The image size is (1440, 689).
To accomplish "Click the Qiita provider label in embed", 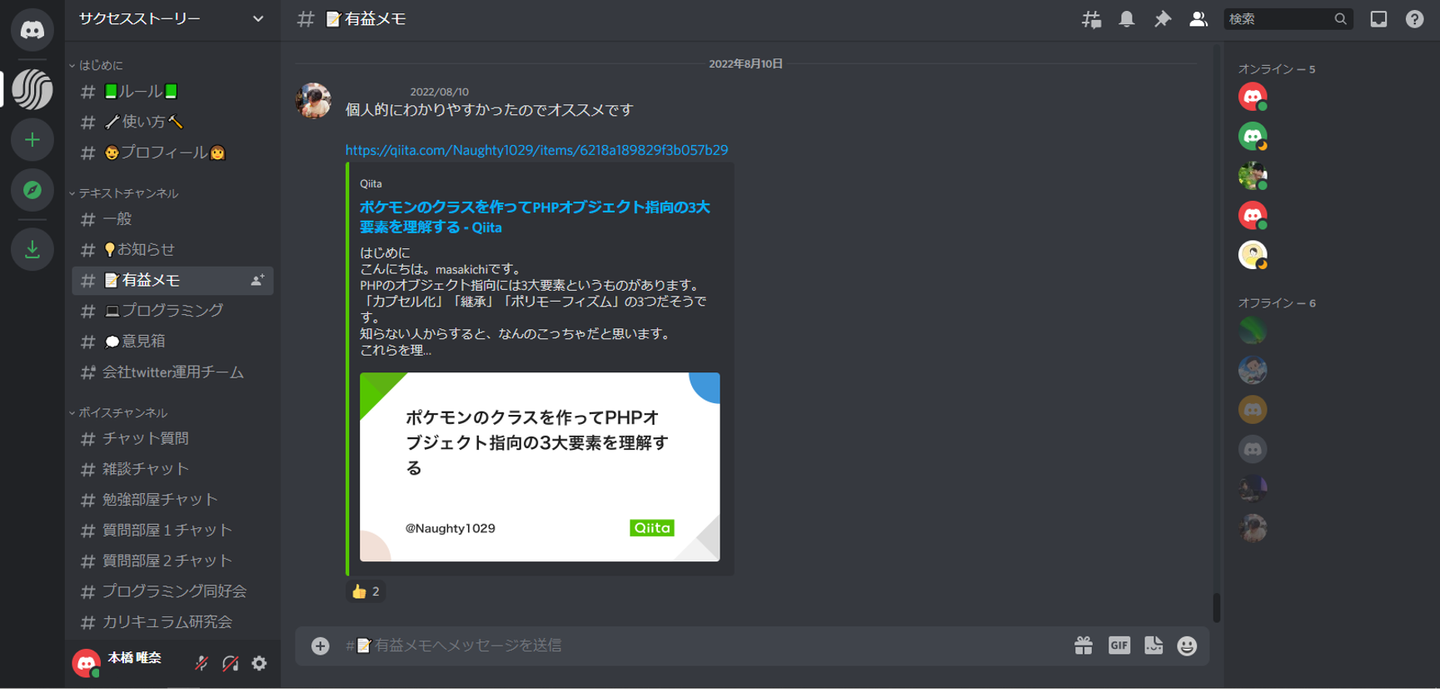I will (x=371, y=184).
